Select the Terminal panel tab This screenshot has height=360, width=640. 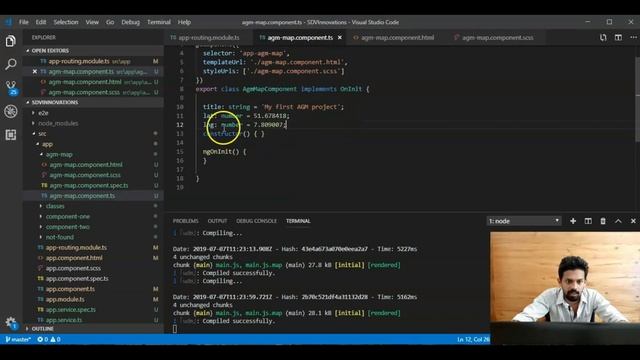coord(298,221)
